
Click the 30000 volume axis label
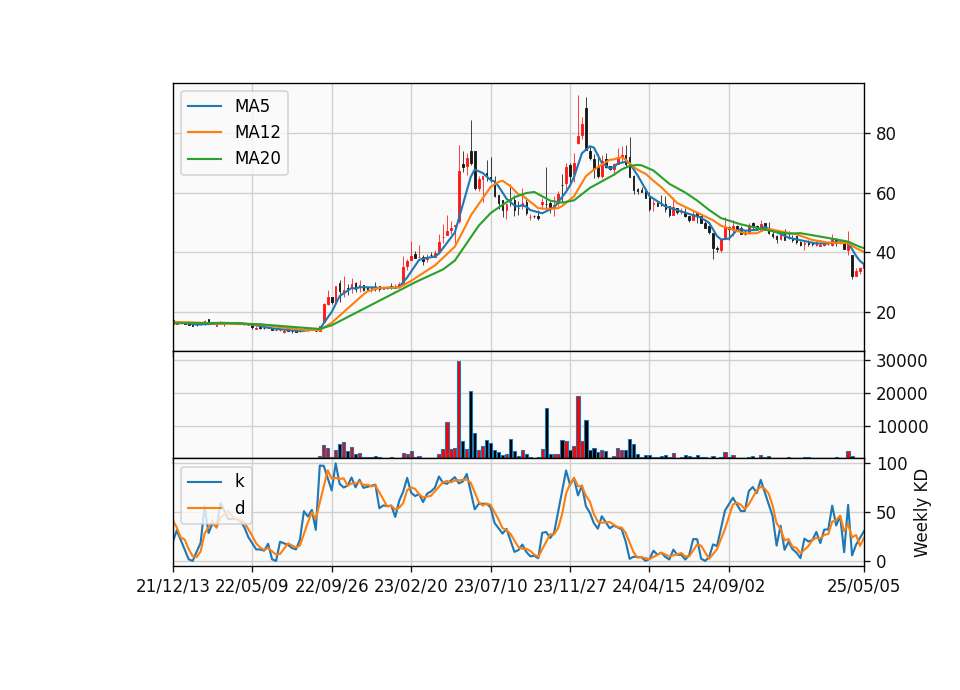pyautogui.click(x=902, y=361)
